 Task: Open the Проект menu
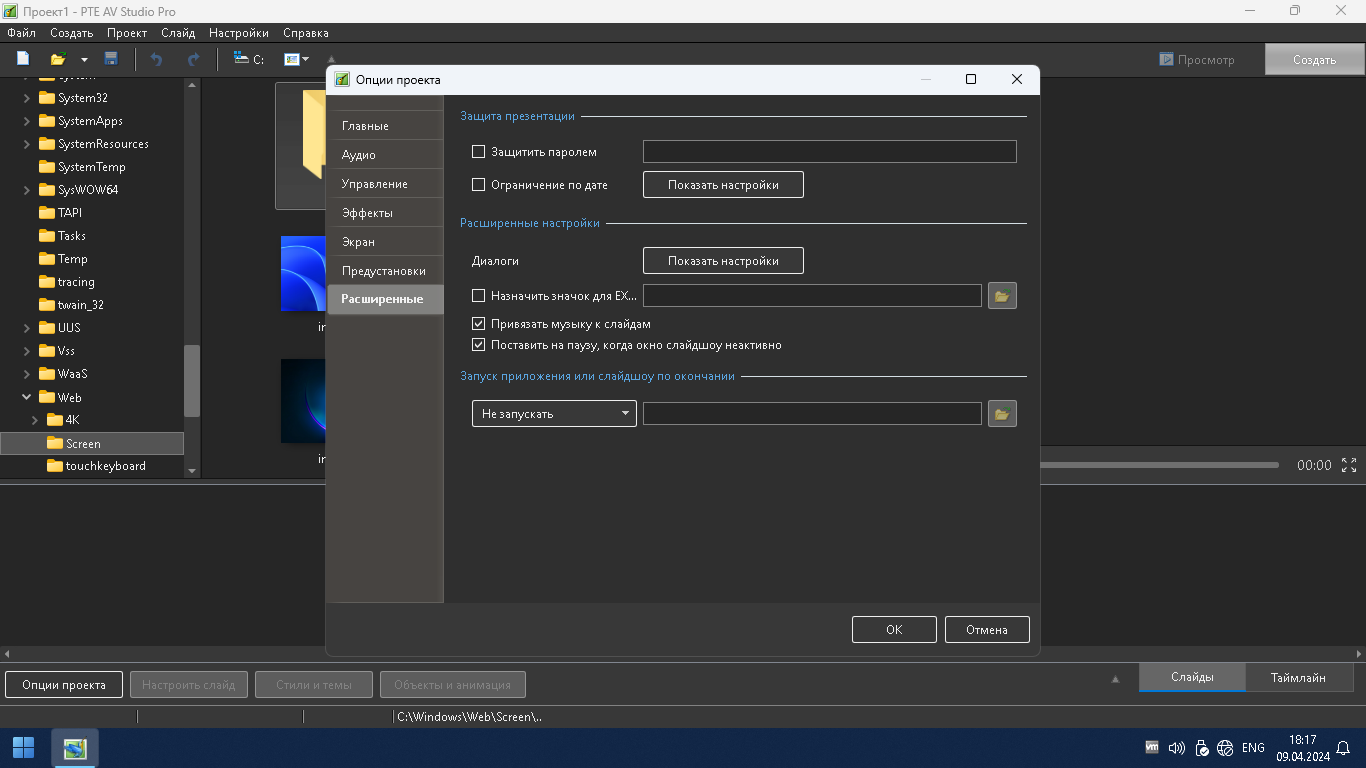[127, 33]
